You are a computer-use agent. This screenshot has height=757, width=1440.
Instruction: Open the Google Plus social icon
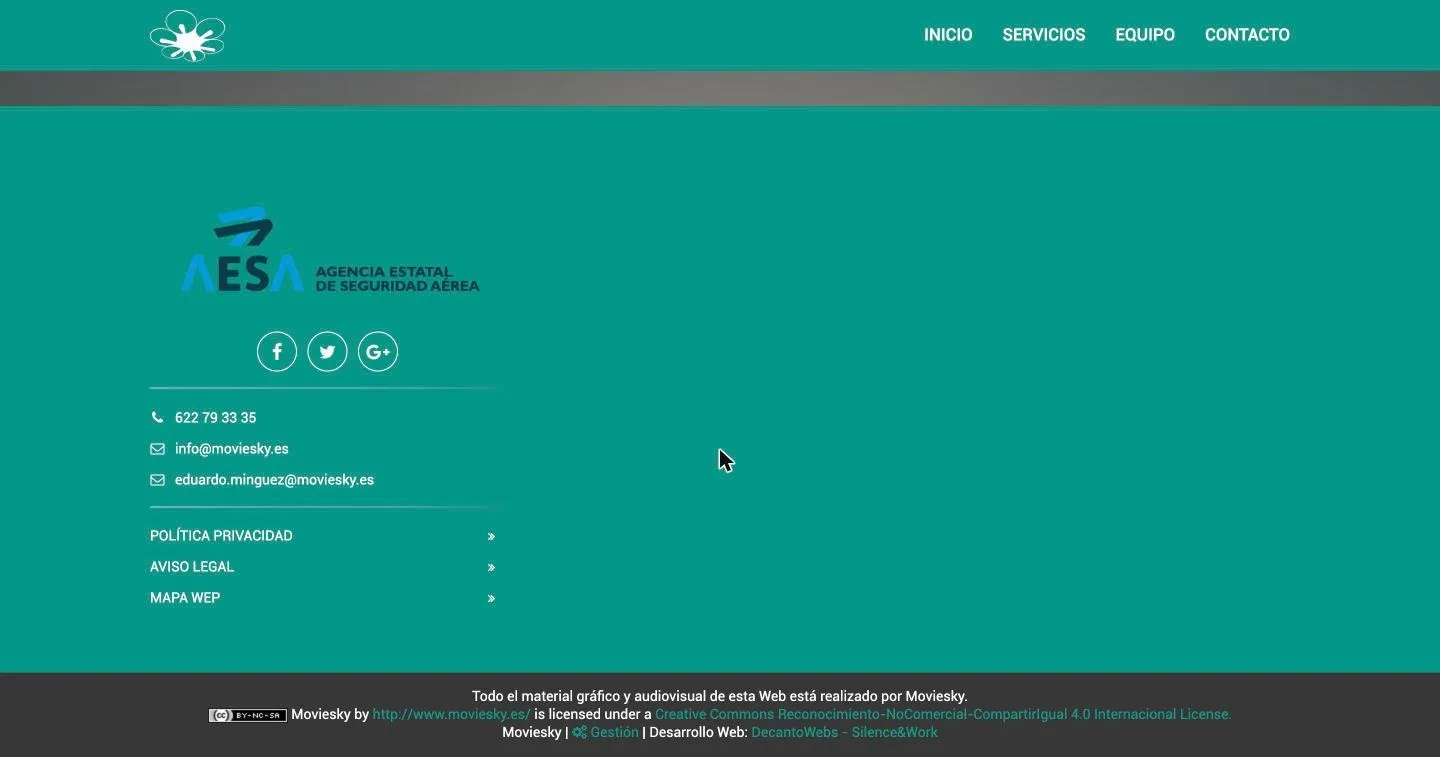(x=378, y=351)
